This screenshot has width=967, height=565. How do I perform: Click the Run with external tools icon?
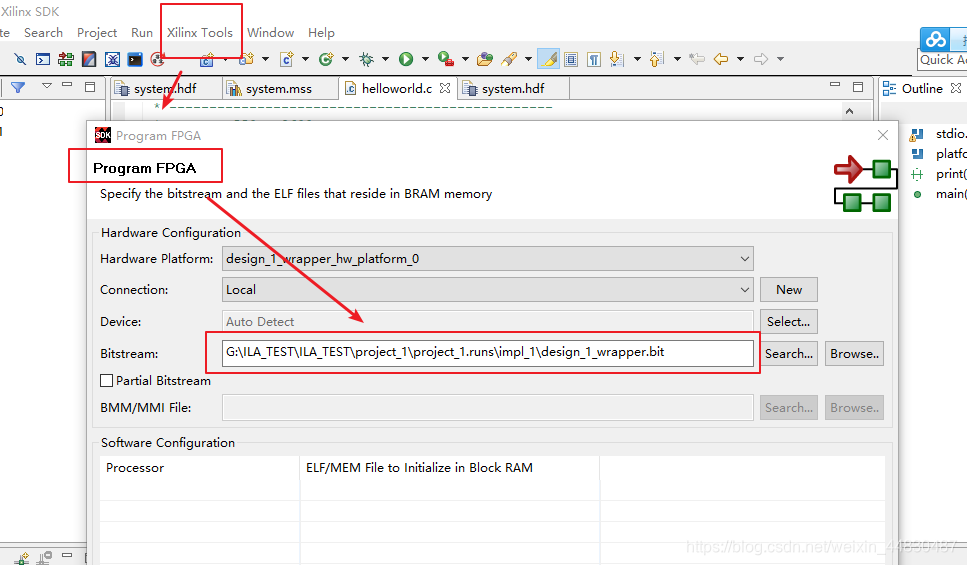(445, 59)
